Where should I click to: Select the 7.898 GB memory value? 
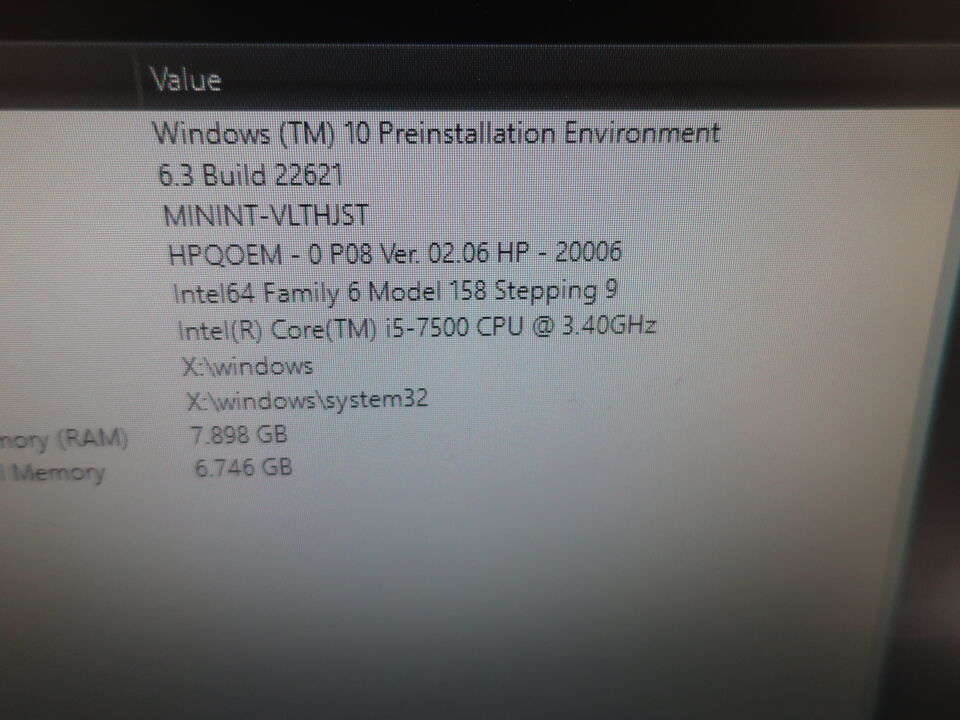[x=239, y=435]
